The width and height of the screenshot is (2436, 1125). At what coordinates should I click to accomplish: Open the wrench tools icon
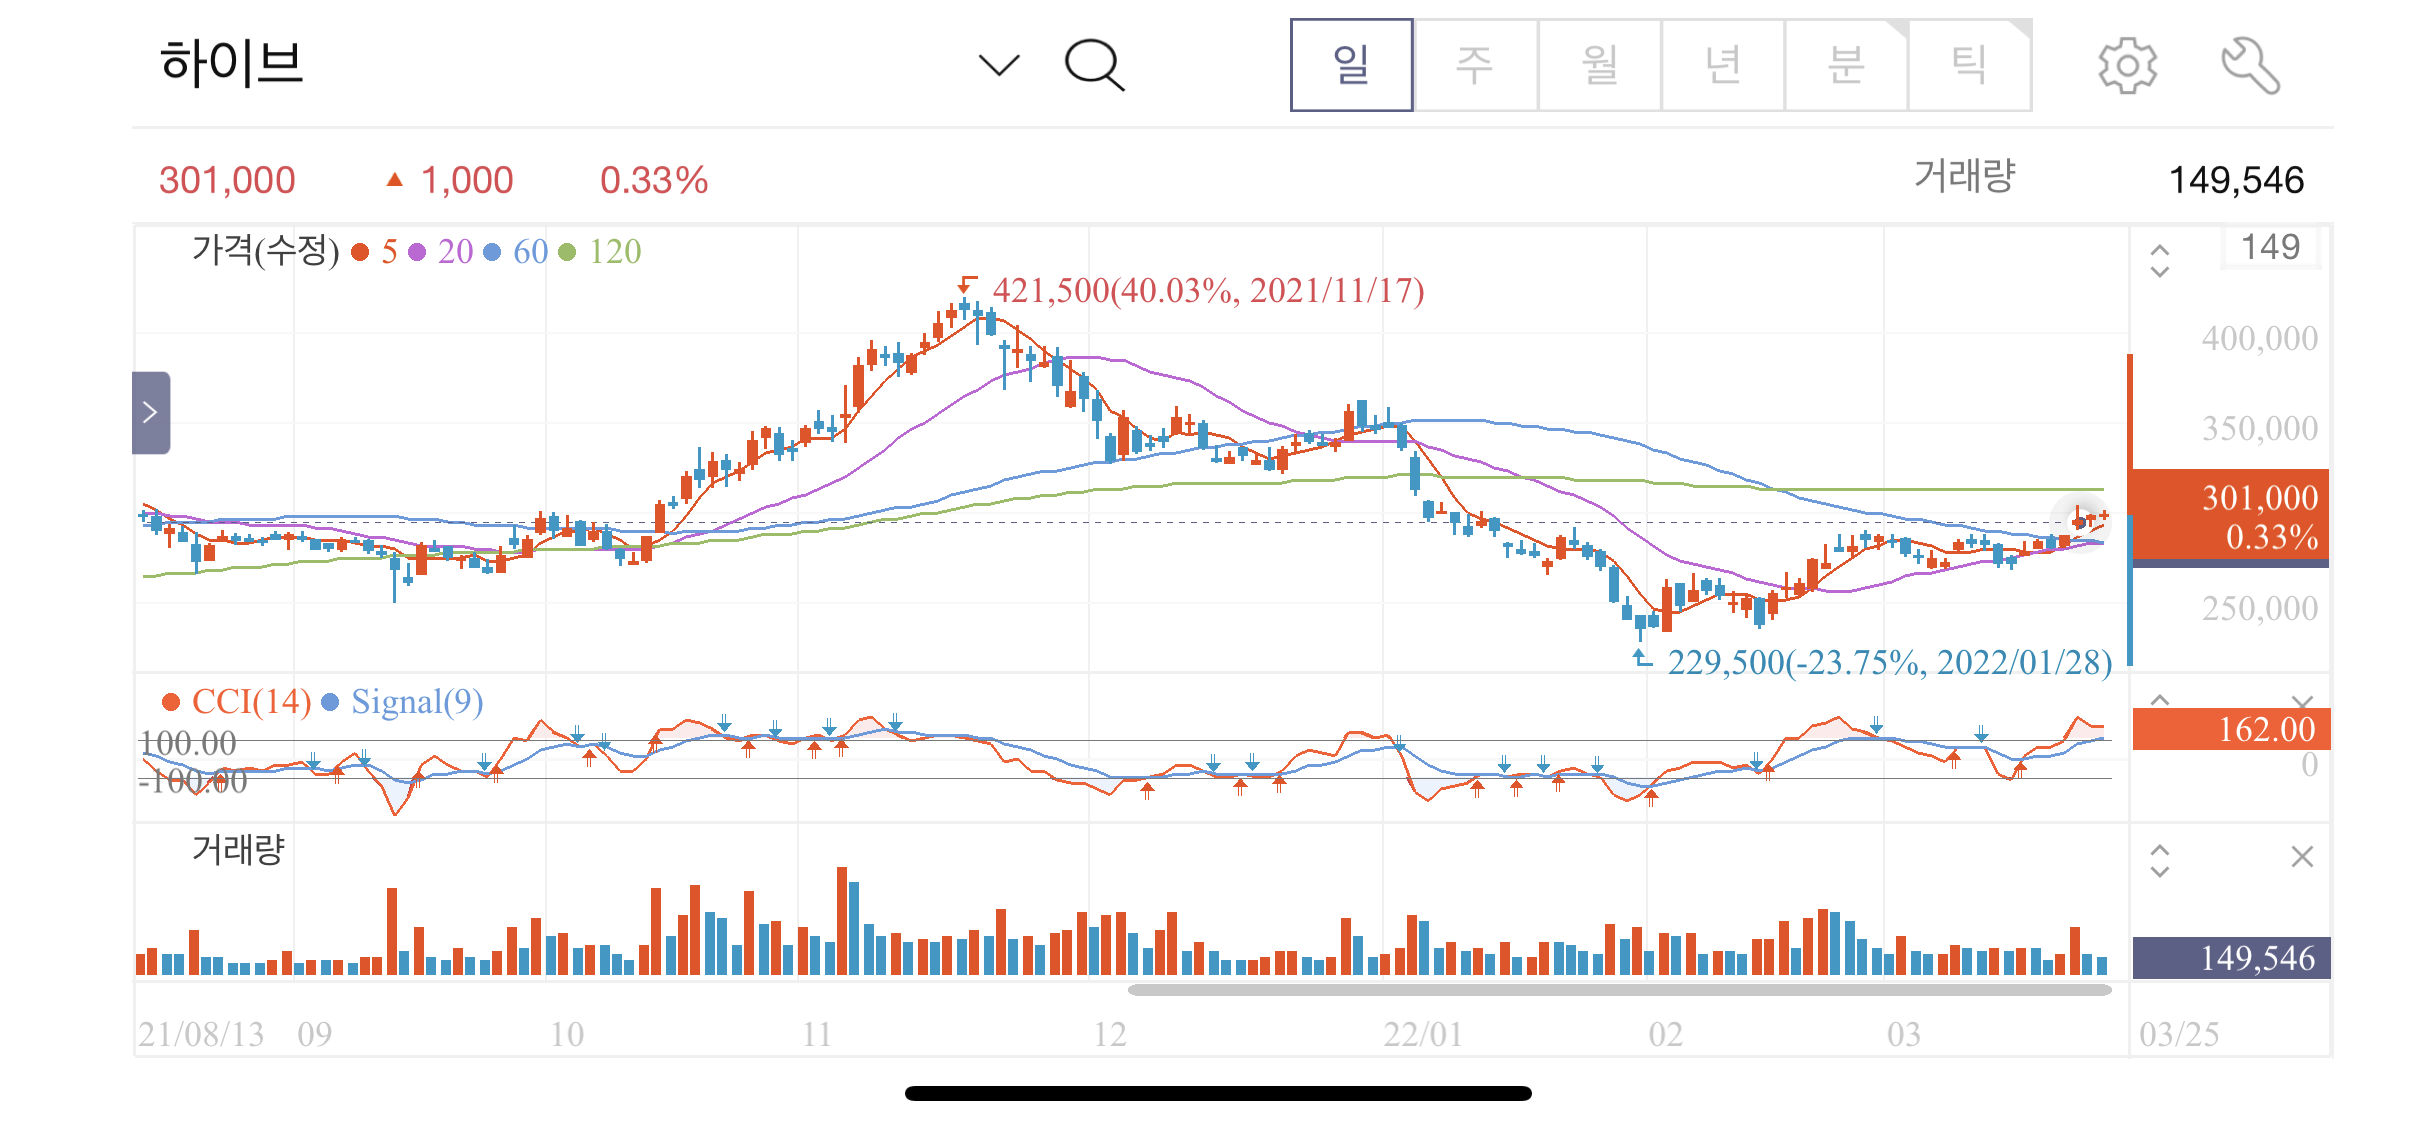2250,66
